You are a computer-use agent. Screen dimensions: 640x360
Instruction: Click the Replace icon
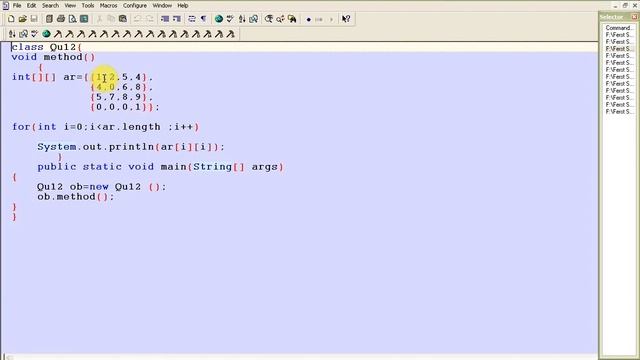pyautogui.click(x=280, y=19)
